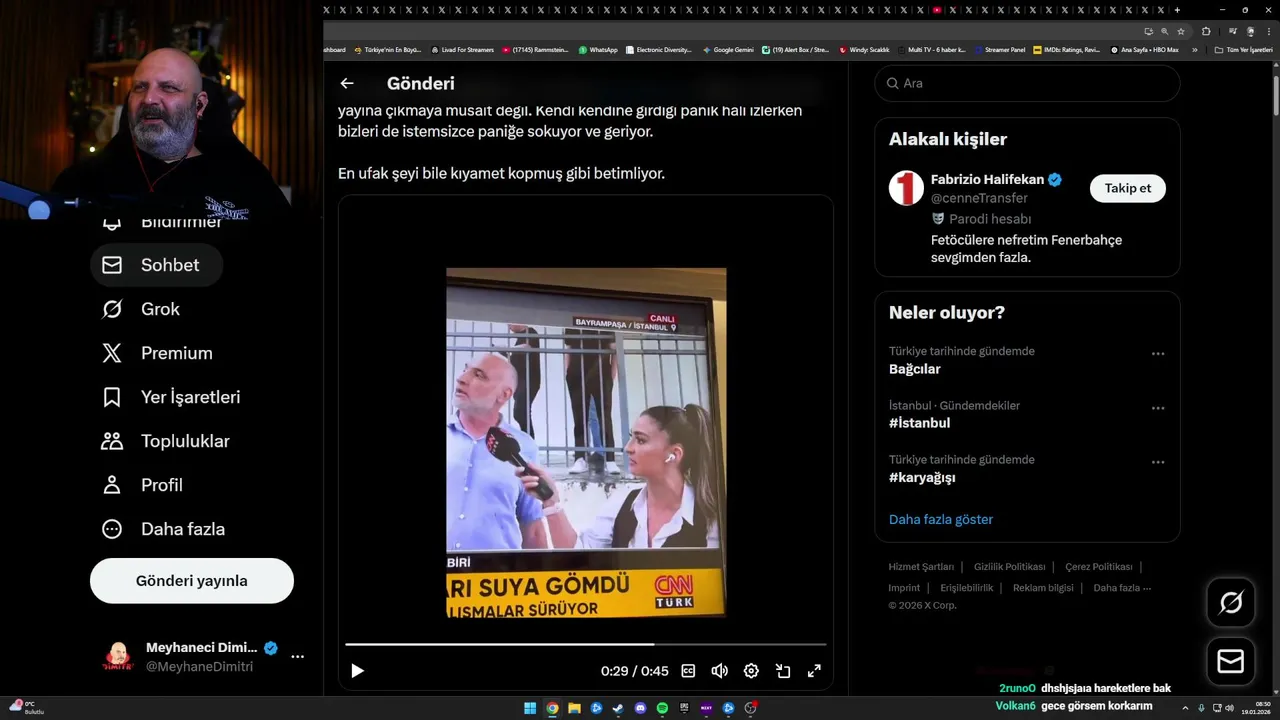Open floating messages envelope button
The height and width of the screenshot is (720, 1280).
1231,662
